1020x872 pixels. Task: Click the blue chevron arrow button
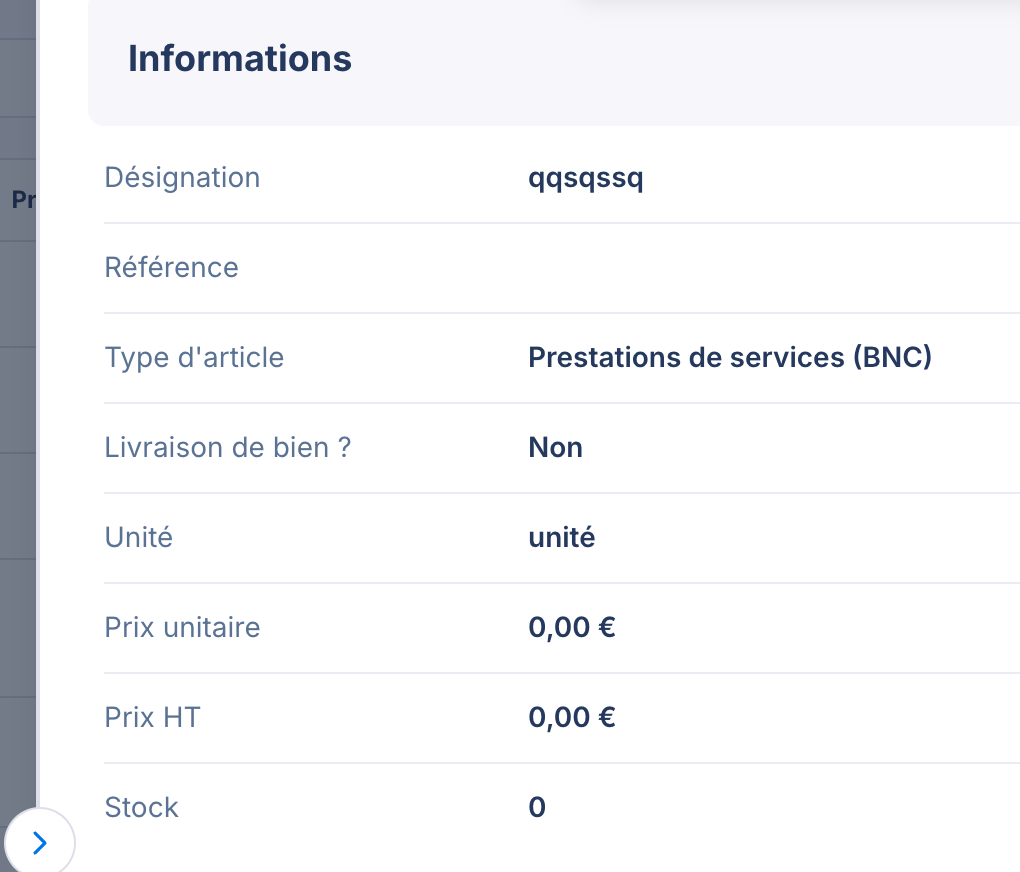(x=40, y=843)
